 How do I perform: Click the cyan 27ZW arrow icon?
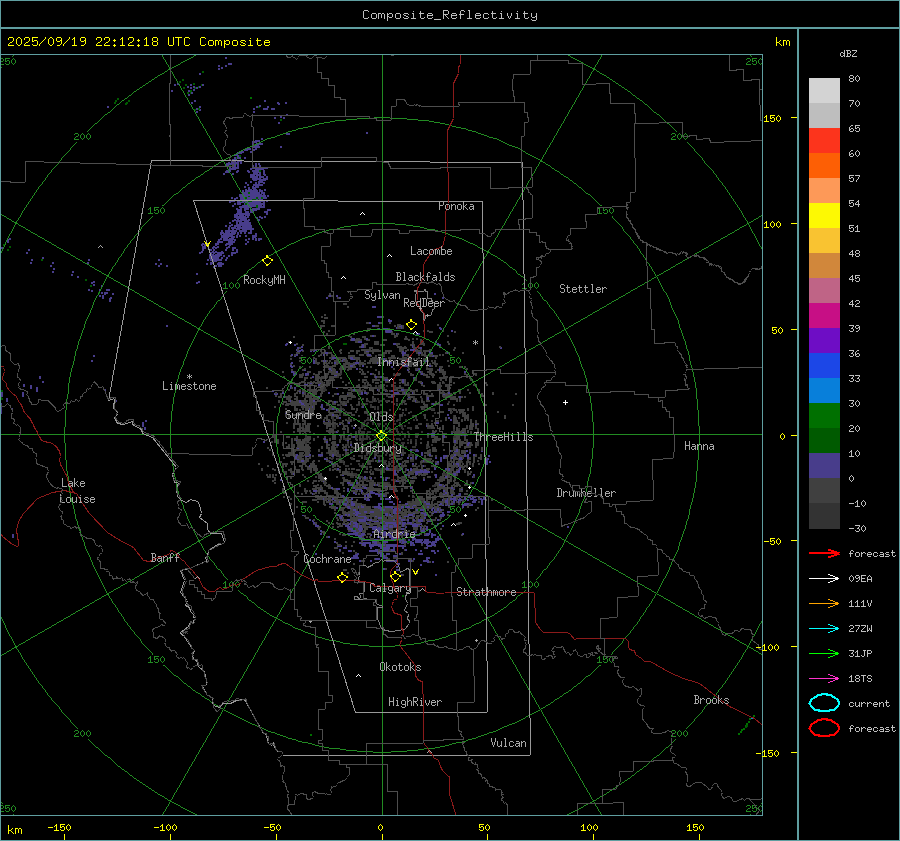824,628
